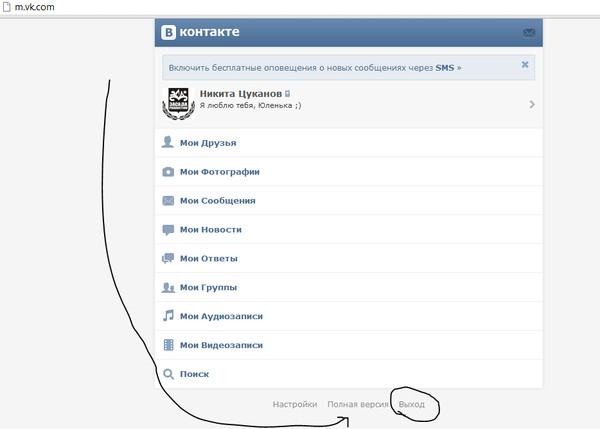The image size is (600, 429).
Task: Open Мои Ответы menu item
Action: coord(349,258)
